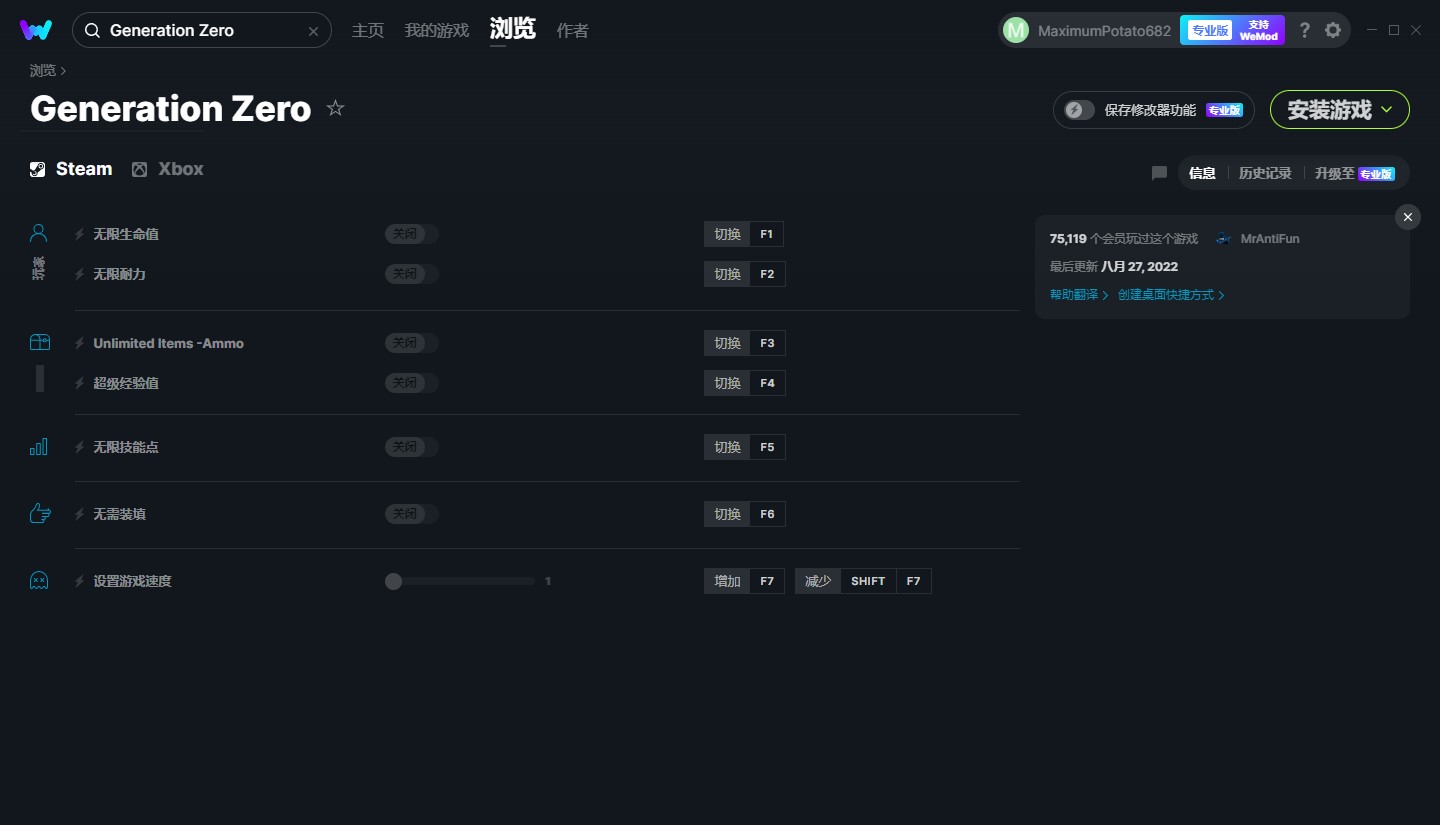Screen dimensions: 1440x825
Task: Click the Xbox platform icon
Action: tap(140, 169)
